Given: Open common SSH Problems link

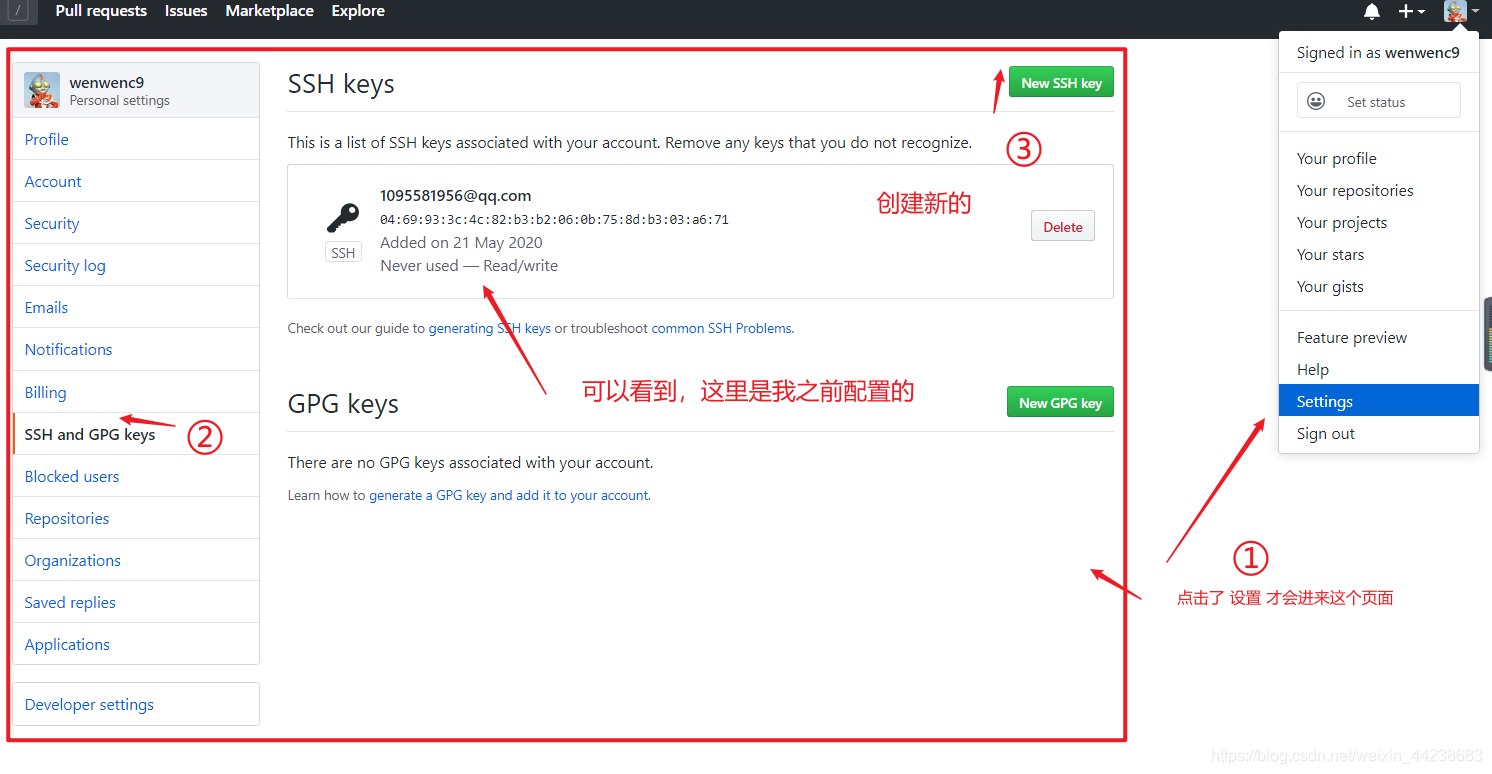Looking at the screenshot, I should pyautogui.click(x=722, y=328).
